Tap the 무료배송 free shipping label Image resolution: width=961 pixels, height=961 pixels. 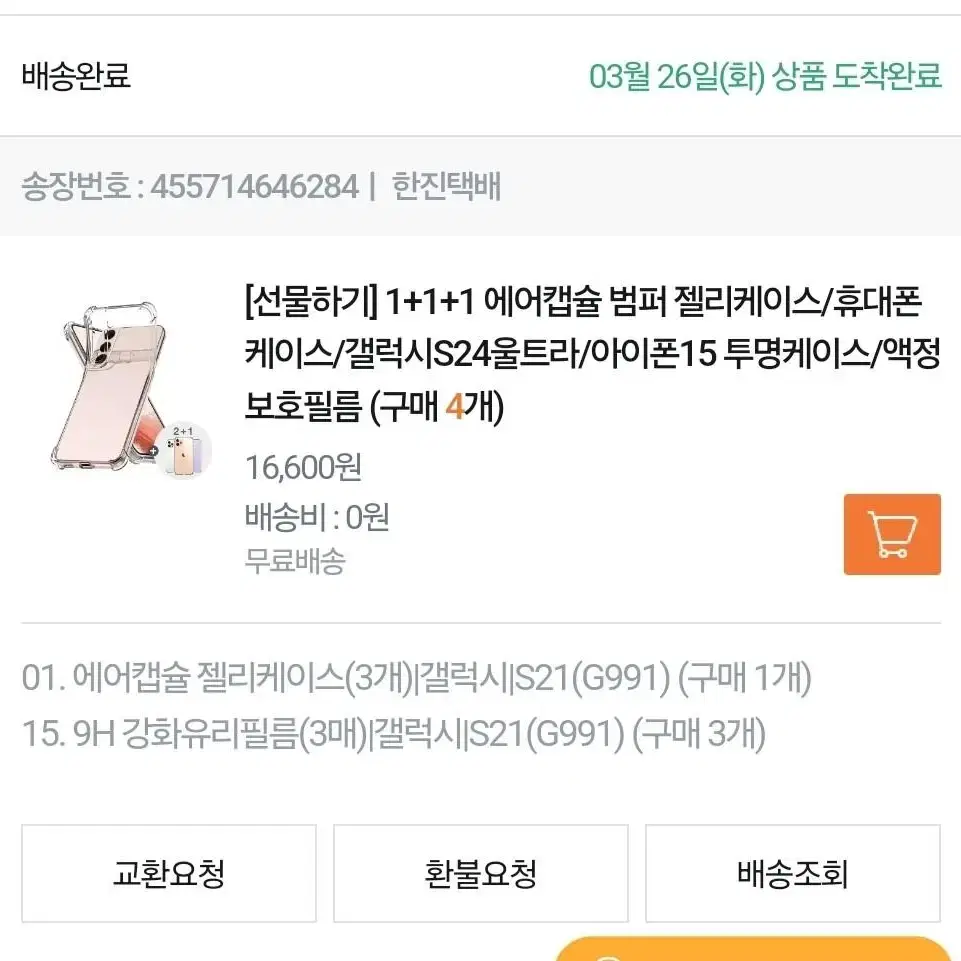(295, 561)
